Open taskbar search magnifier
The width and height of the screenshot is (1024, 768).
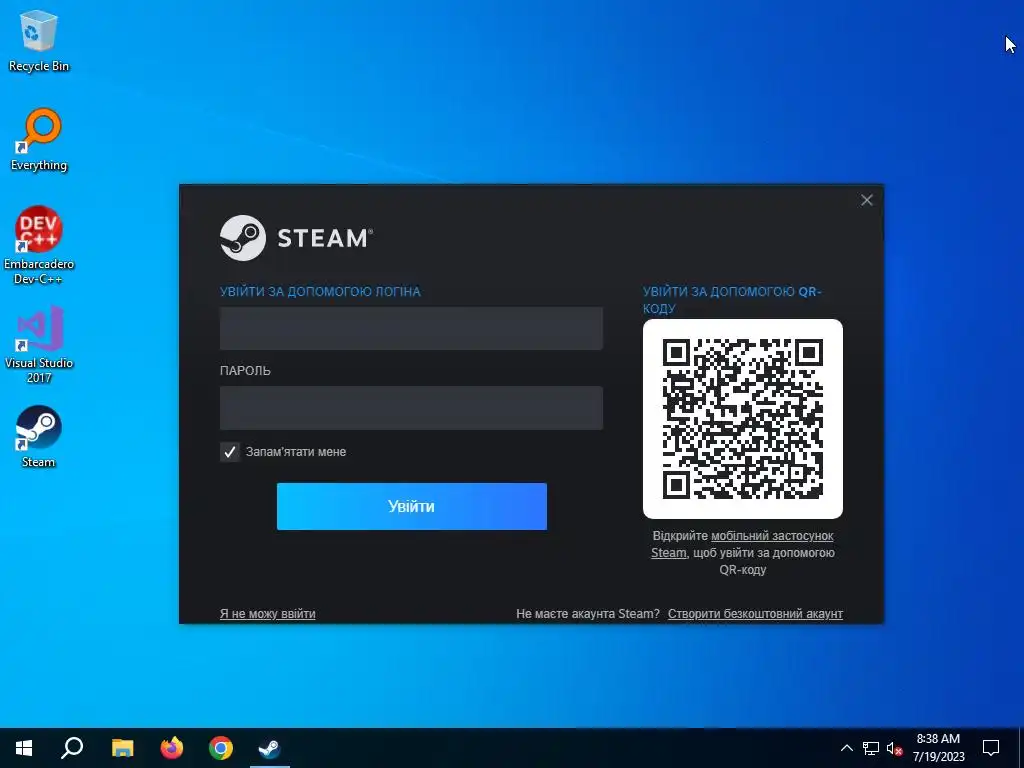72,748
